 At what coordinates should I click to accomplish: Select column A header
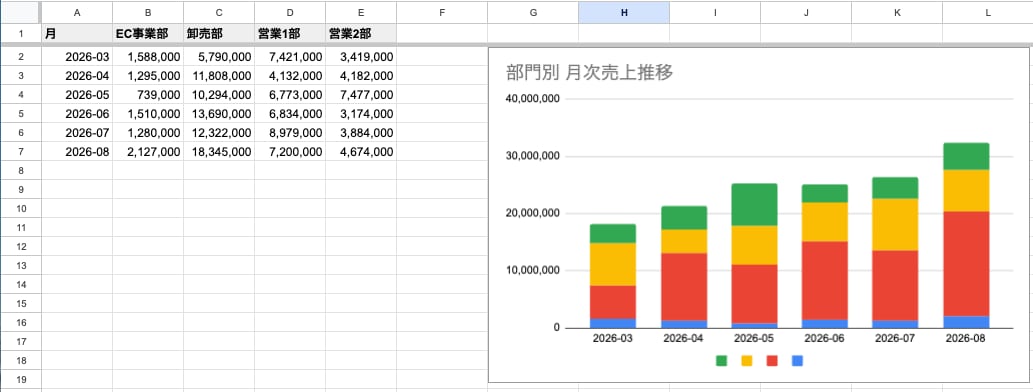pos(77,12)
